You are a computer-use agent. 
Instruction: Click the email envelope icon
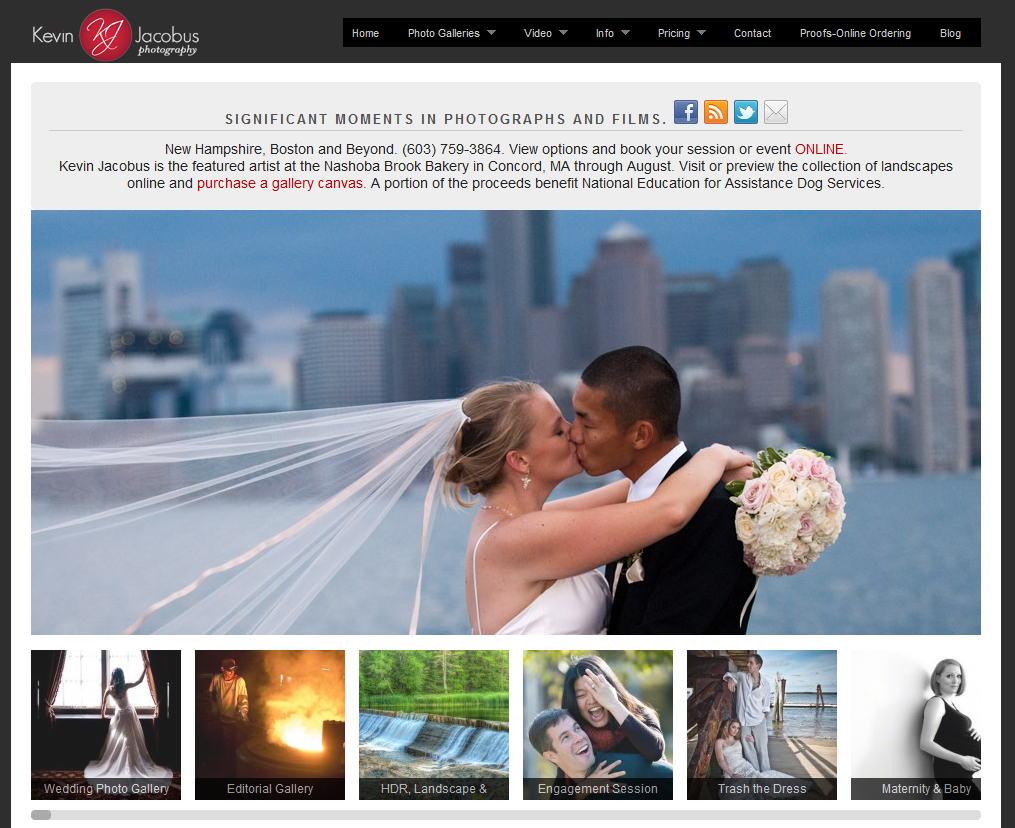pos(775,112)
